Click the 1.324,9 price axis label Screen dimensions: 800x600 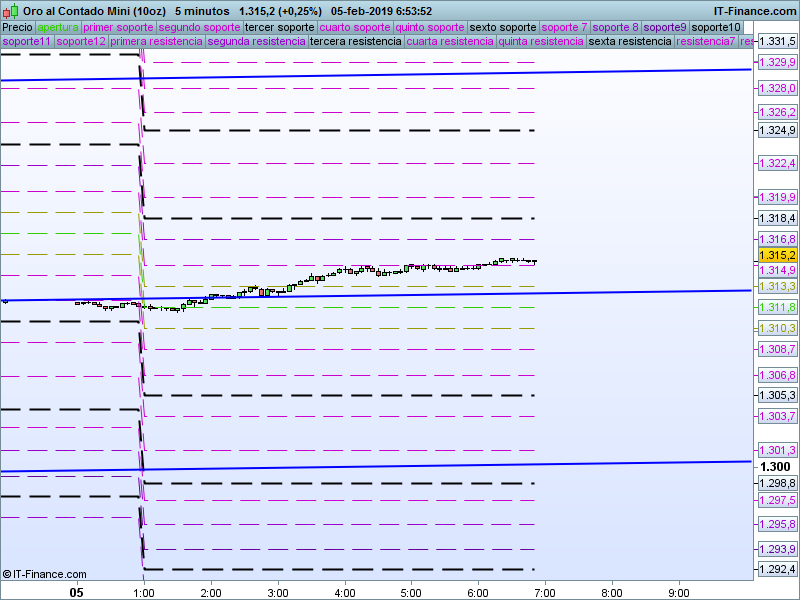778,130
